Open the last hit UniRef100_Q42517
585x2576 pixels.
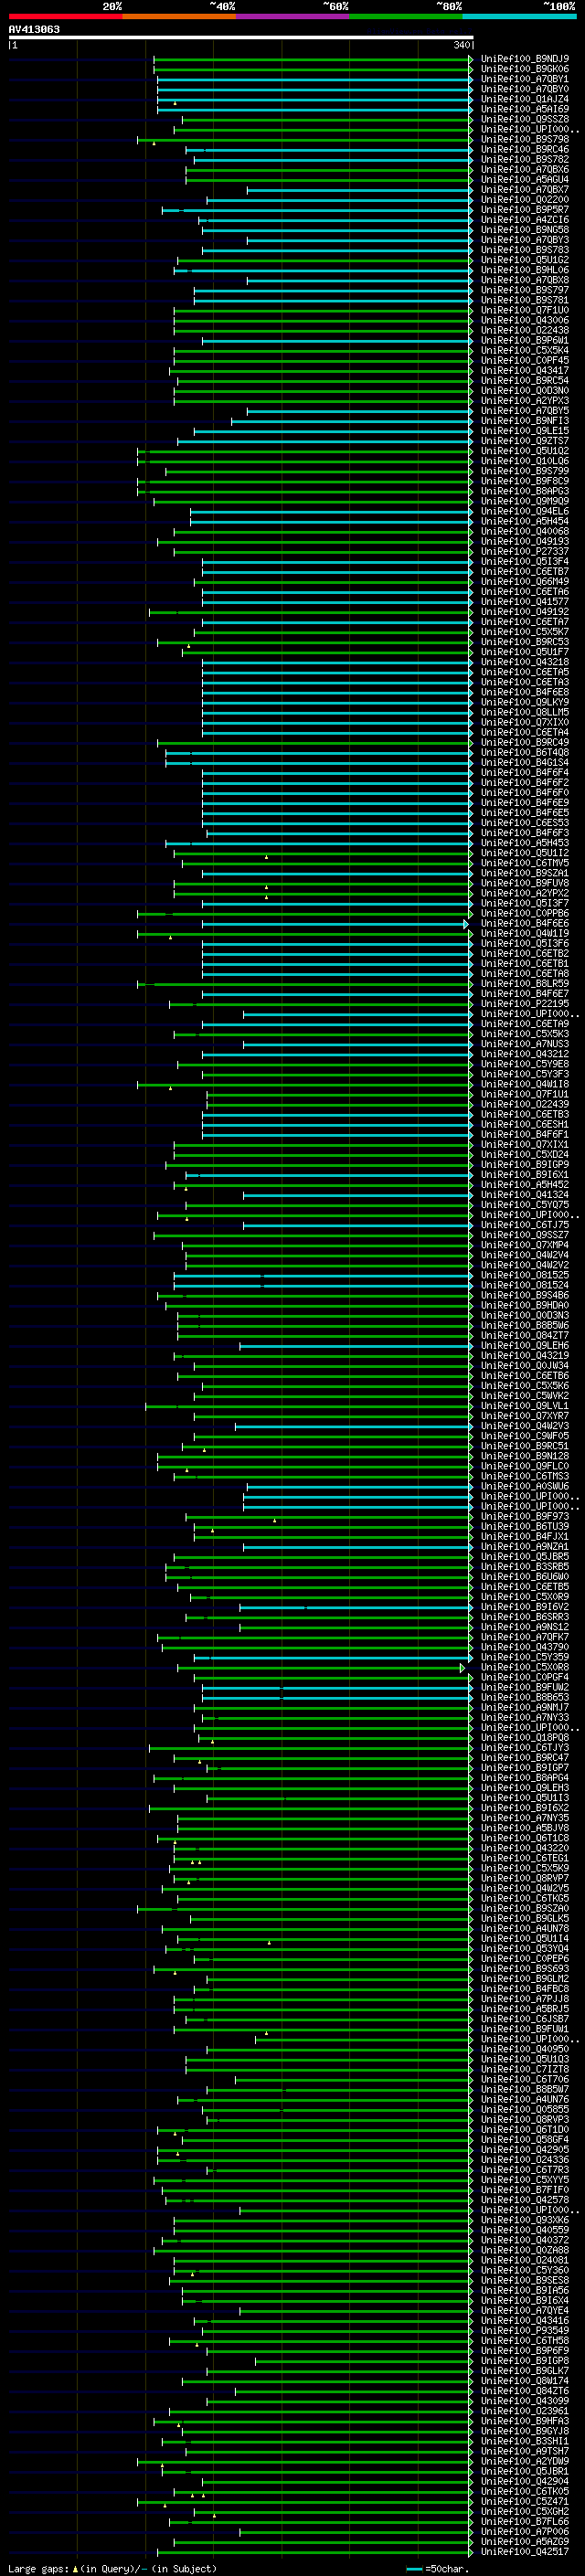524,2551
